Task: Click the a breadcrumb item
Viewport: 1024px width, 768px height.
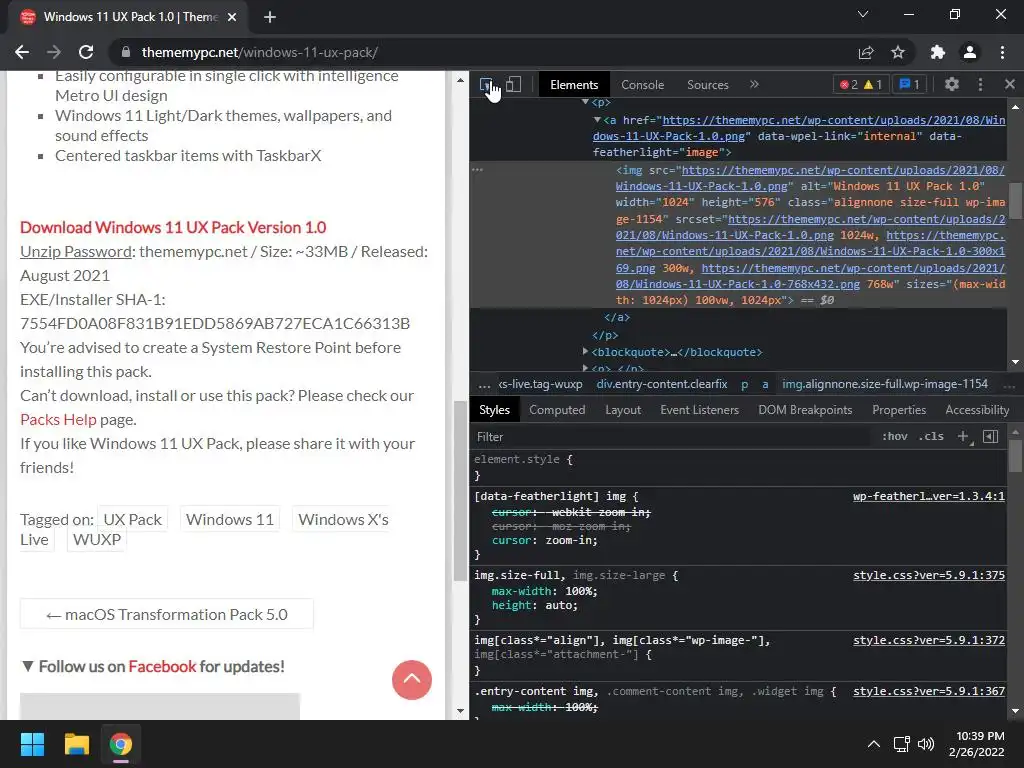Action: click(x=765, y=384)
